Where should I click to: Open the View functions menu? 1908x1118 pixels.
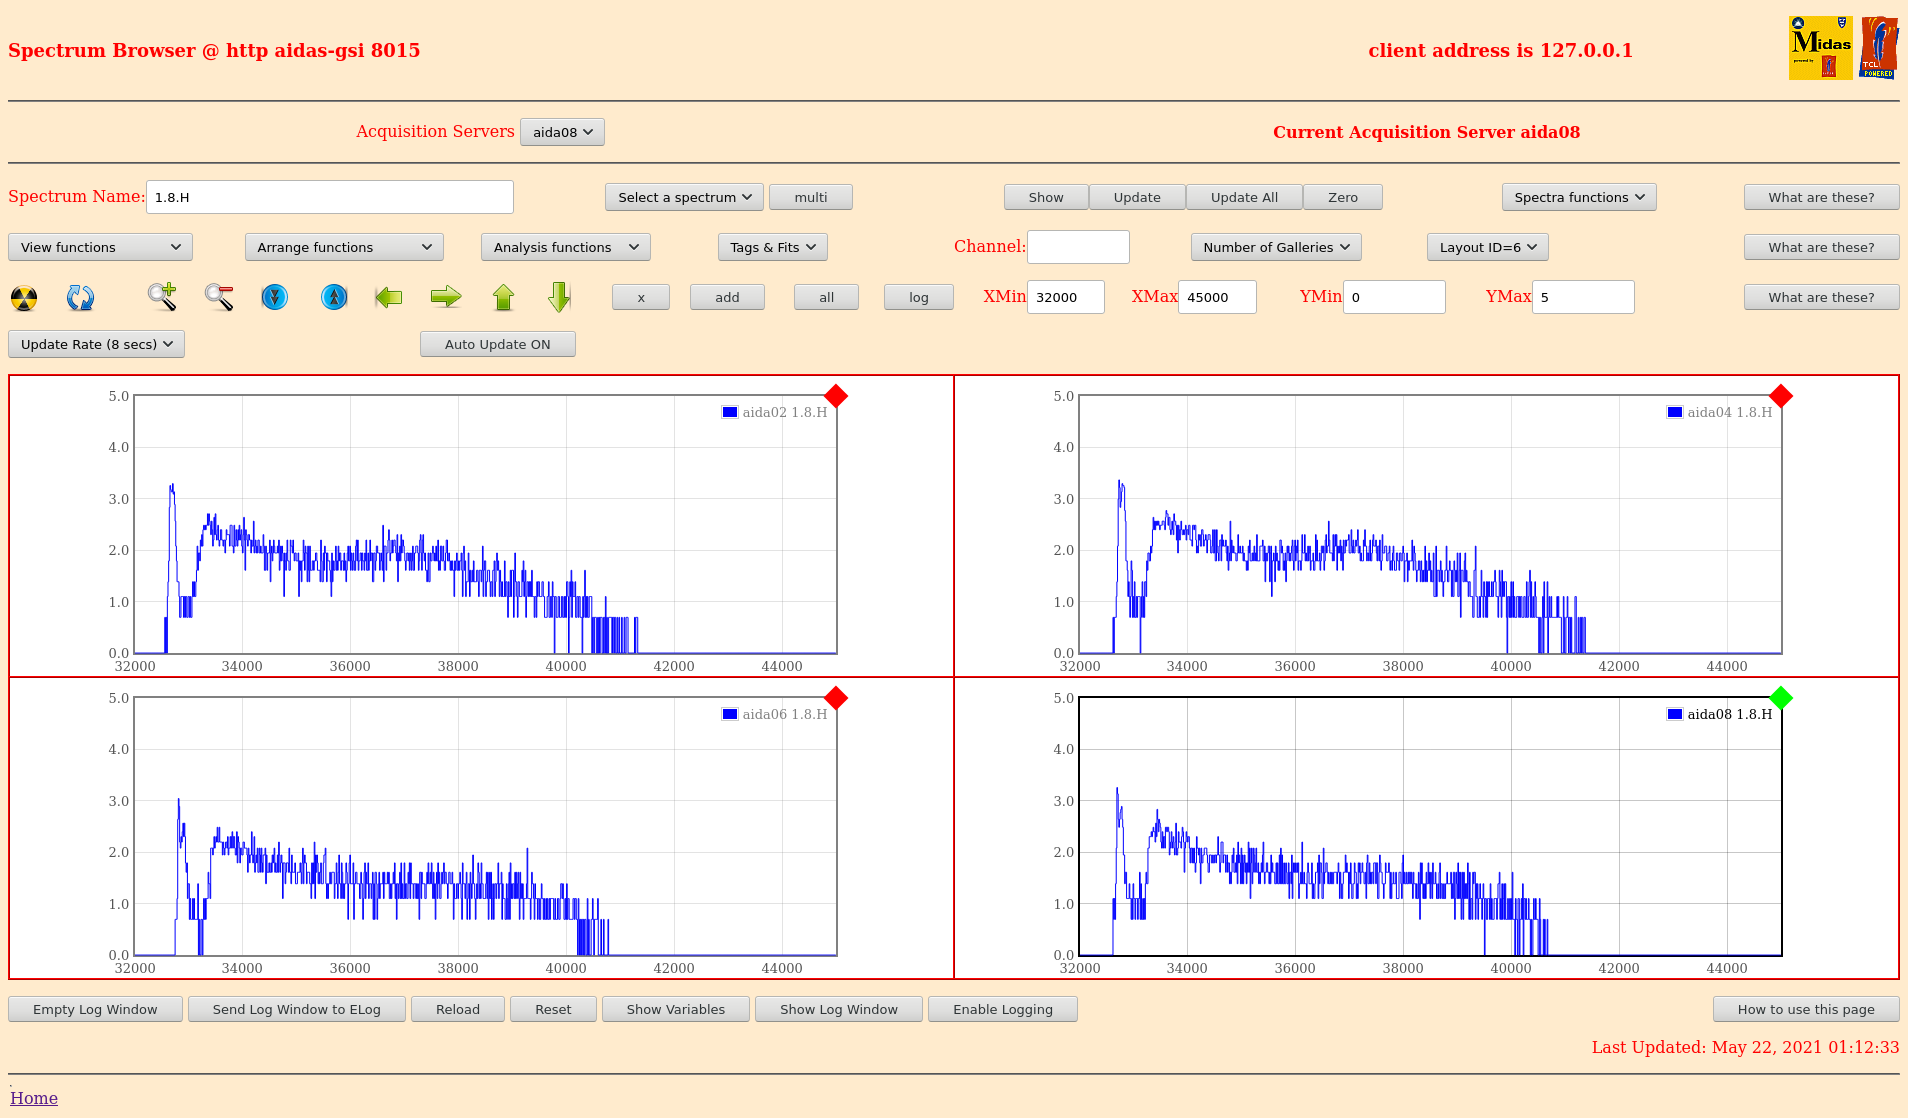click(100, 247)
